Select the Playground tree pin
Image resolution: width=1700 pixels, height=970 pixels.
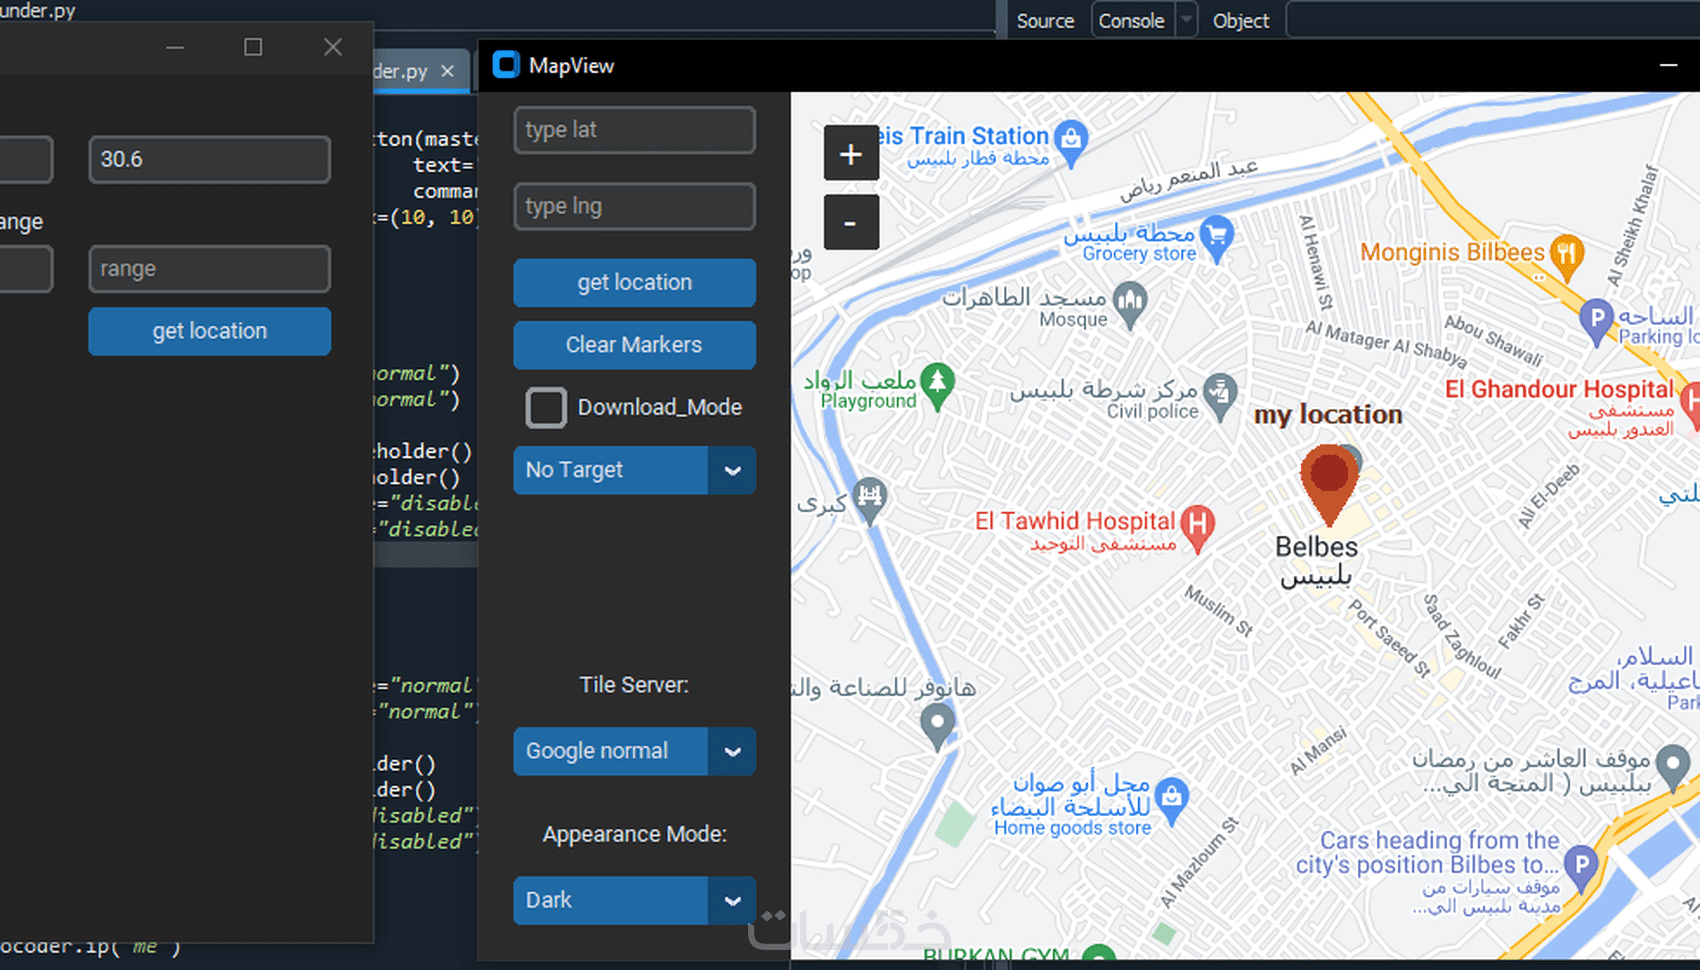937,387
